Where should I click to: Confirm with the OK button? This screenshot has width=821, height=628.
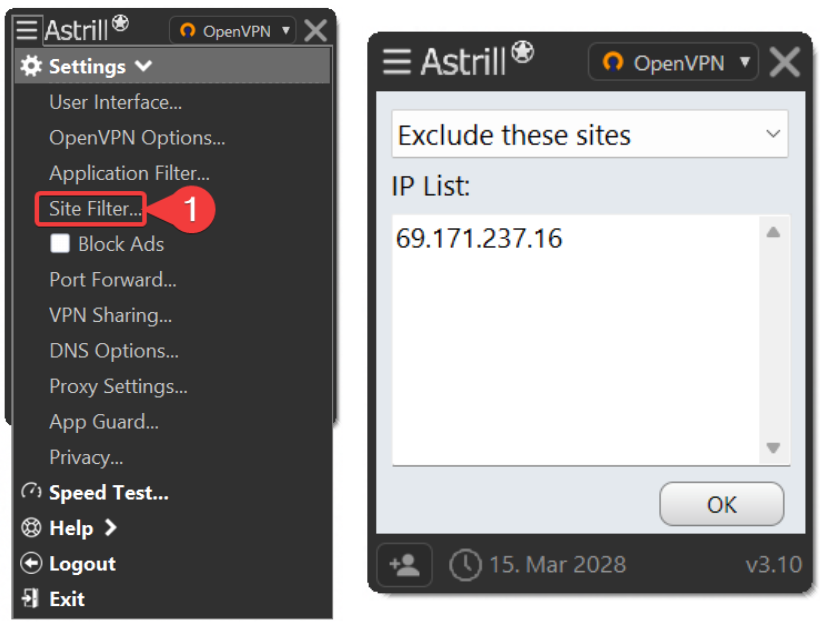coord(722,504)
